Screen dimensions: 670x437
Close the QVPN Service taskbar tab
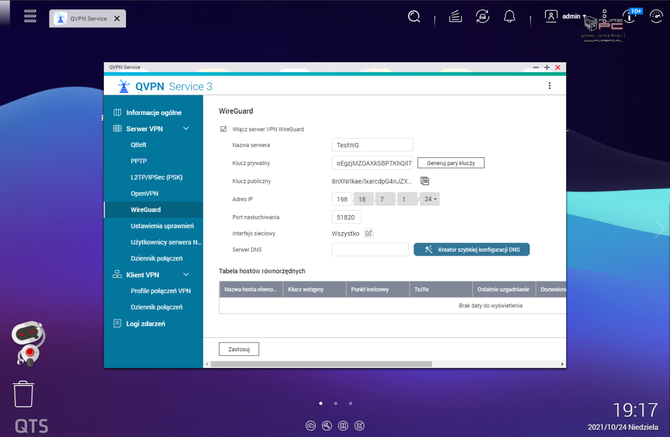(117, 18)
